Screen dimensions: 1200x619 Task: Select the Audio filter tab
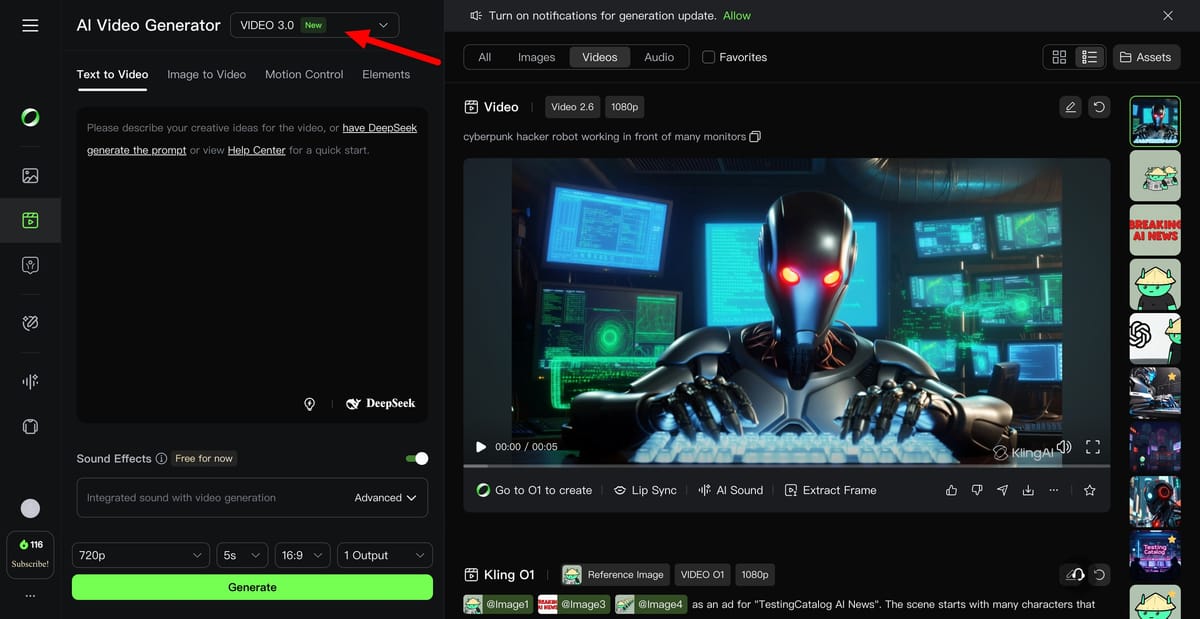click(658, 57)
